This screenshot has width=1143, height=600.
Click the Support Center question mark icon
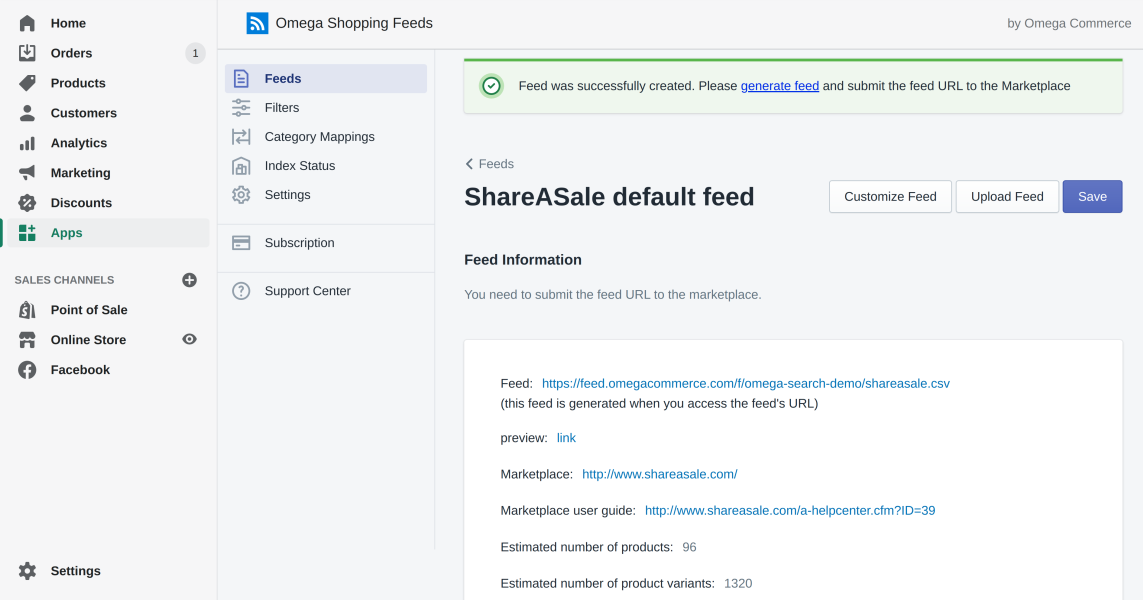(241, 291)
